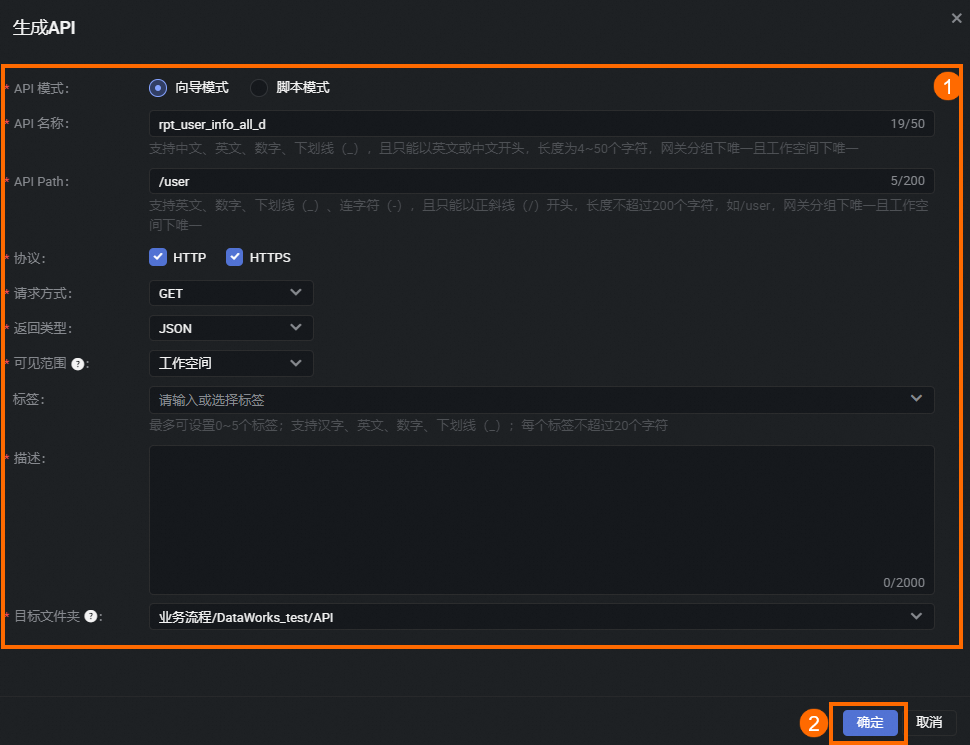The image size is (970, 745).
Task: Click the chevron on the 请求方式 selector
Action: pyautogui.click(x=296, y=293)
